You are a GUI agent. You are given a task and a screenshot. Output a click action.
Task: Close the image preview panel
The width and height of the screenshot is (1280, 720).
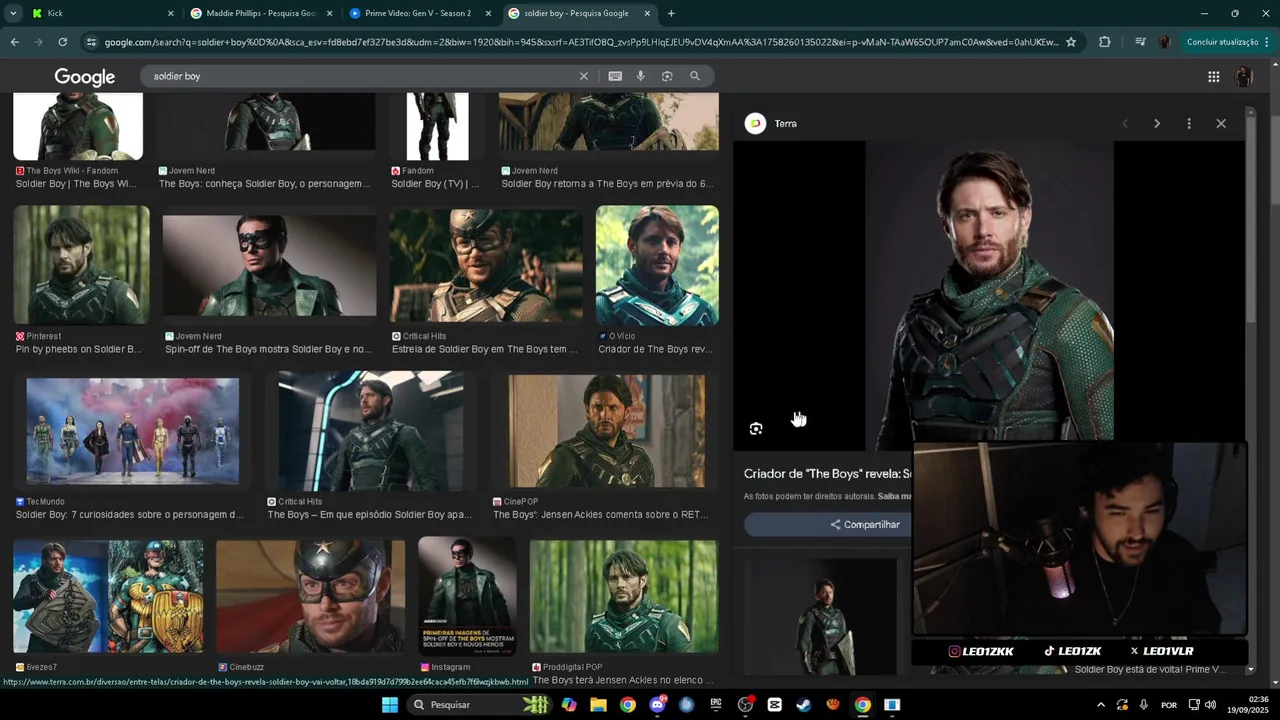[x=1221, y=123]
